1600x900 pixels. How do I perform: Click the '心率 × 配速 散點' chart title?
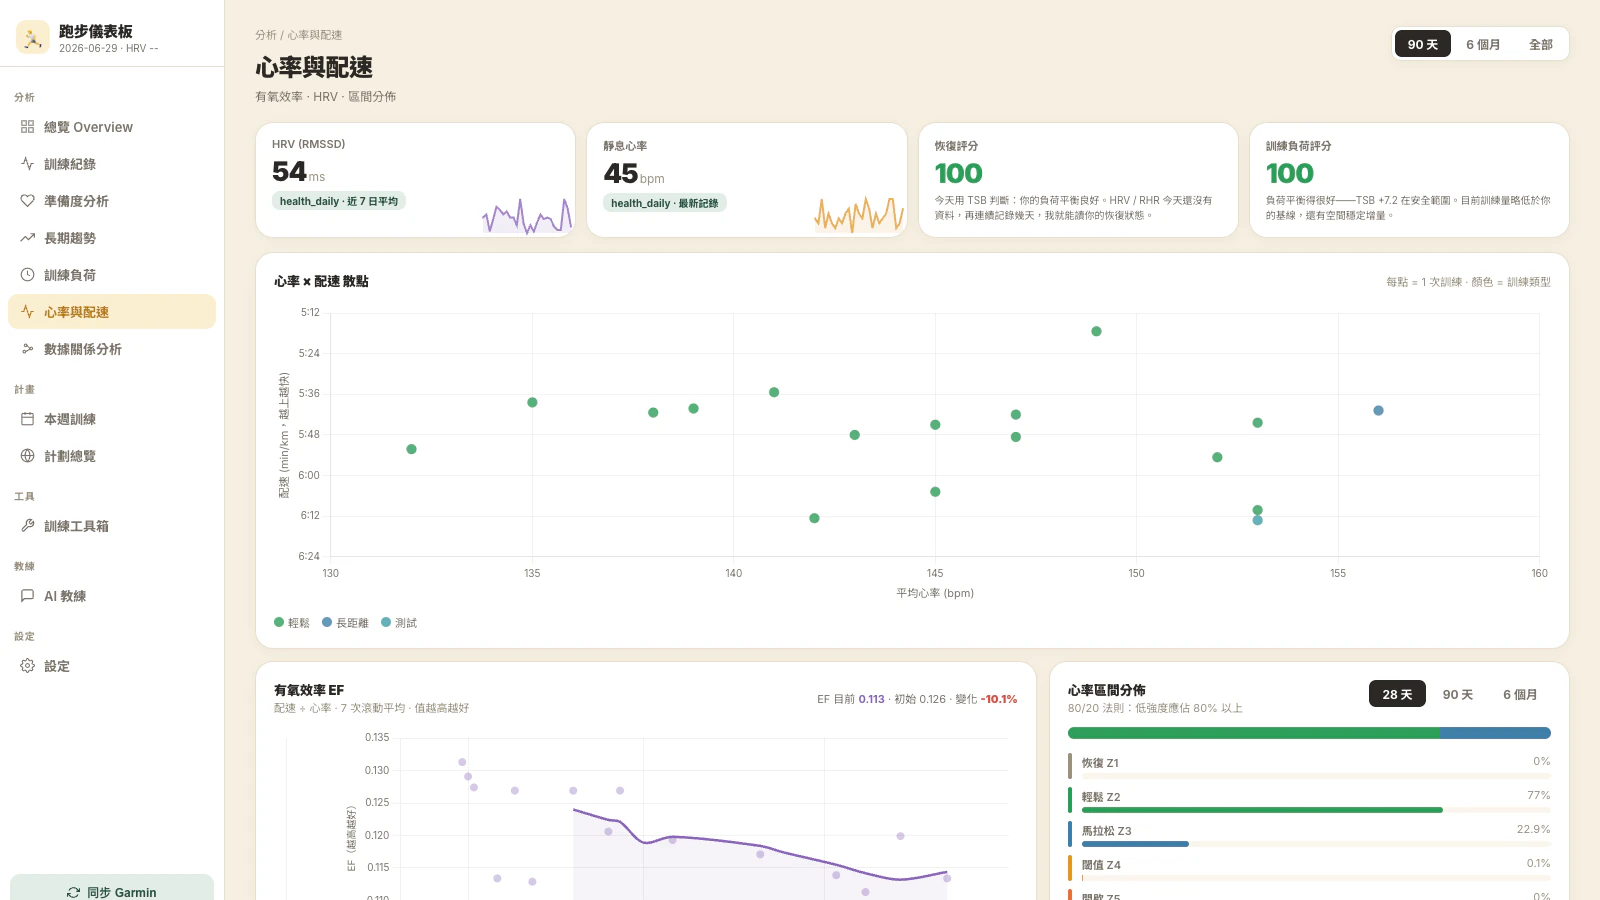321,282
